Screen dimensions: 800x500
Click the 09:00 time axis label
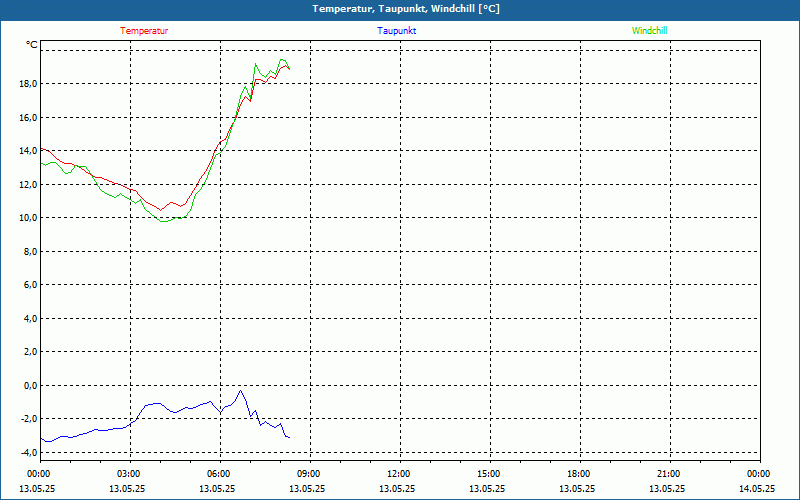click(x=309, y=474)
